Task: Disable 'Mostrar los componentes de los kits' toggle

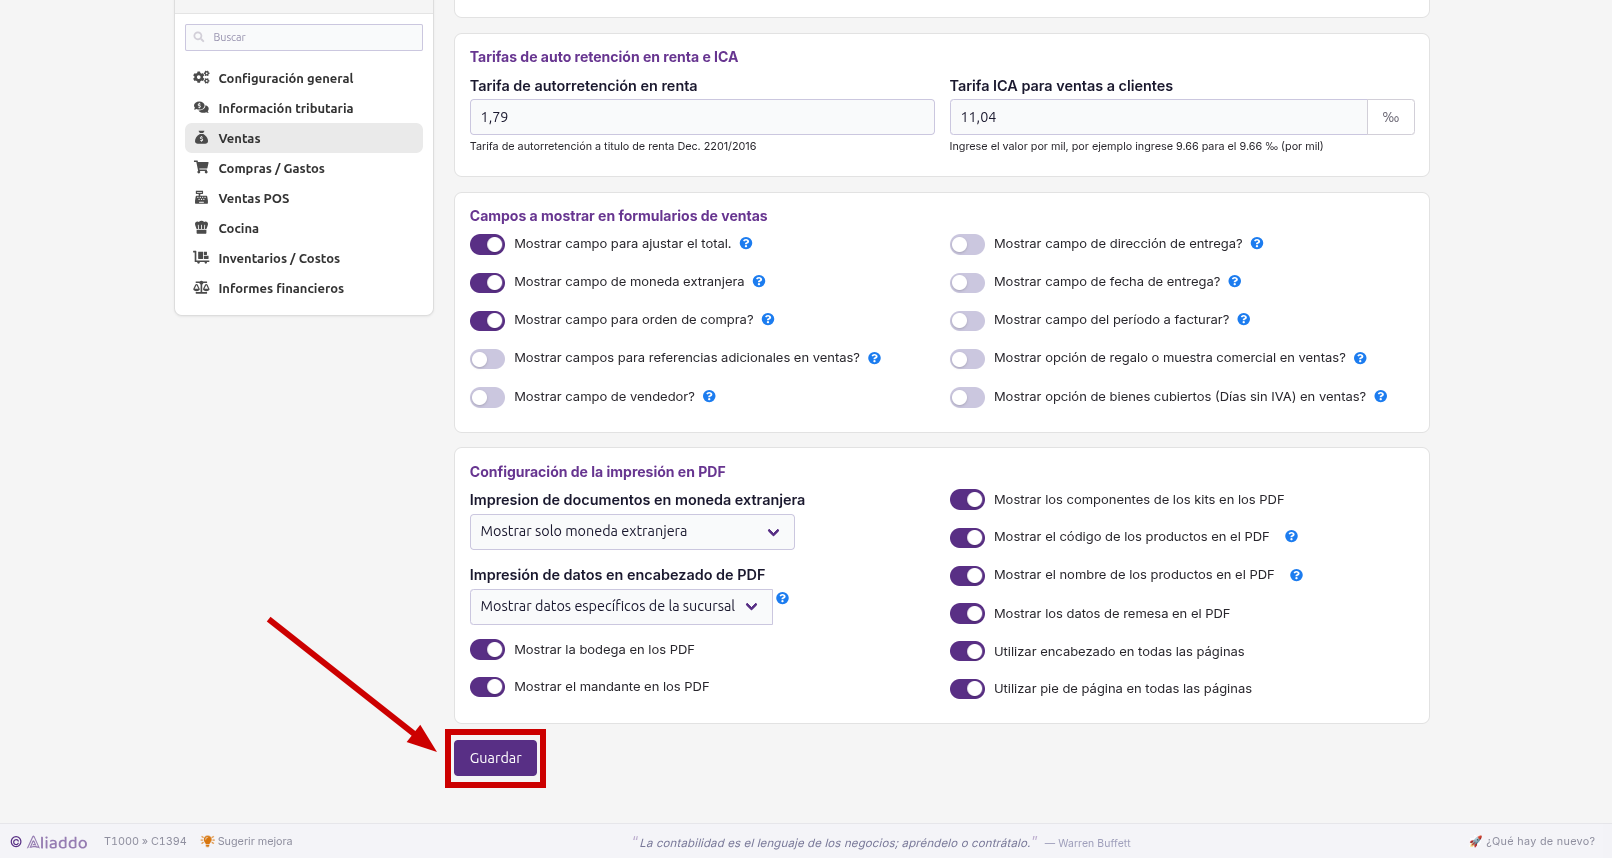Action: (968, 500)
